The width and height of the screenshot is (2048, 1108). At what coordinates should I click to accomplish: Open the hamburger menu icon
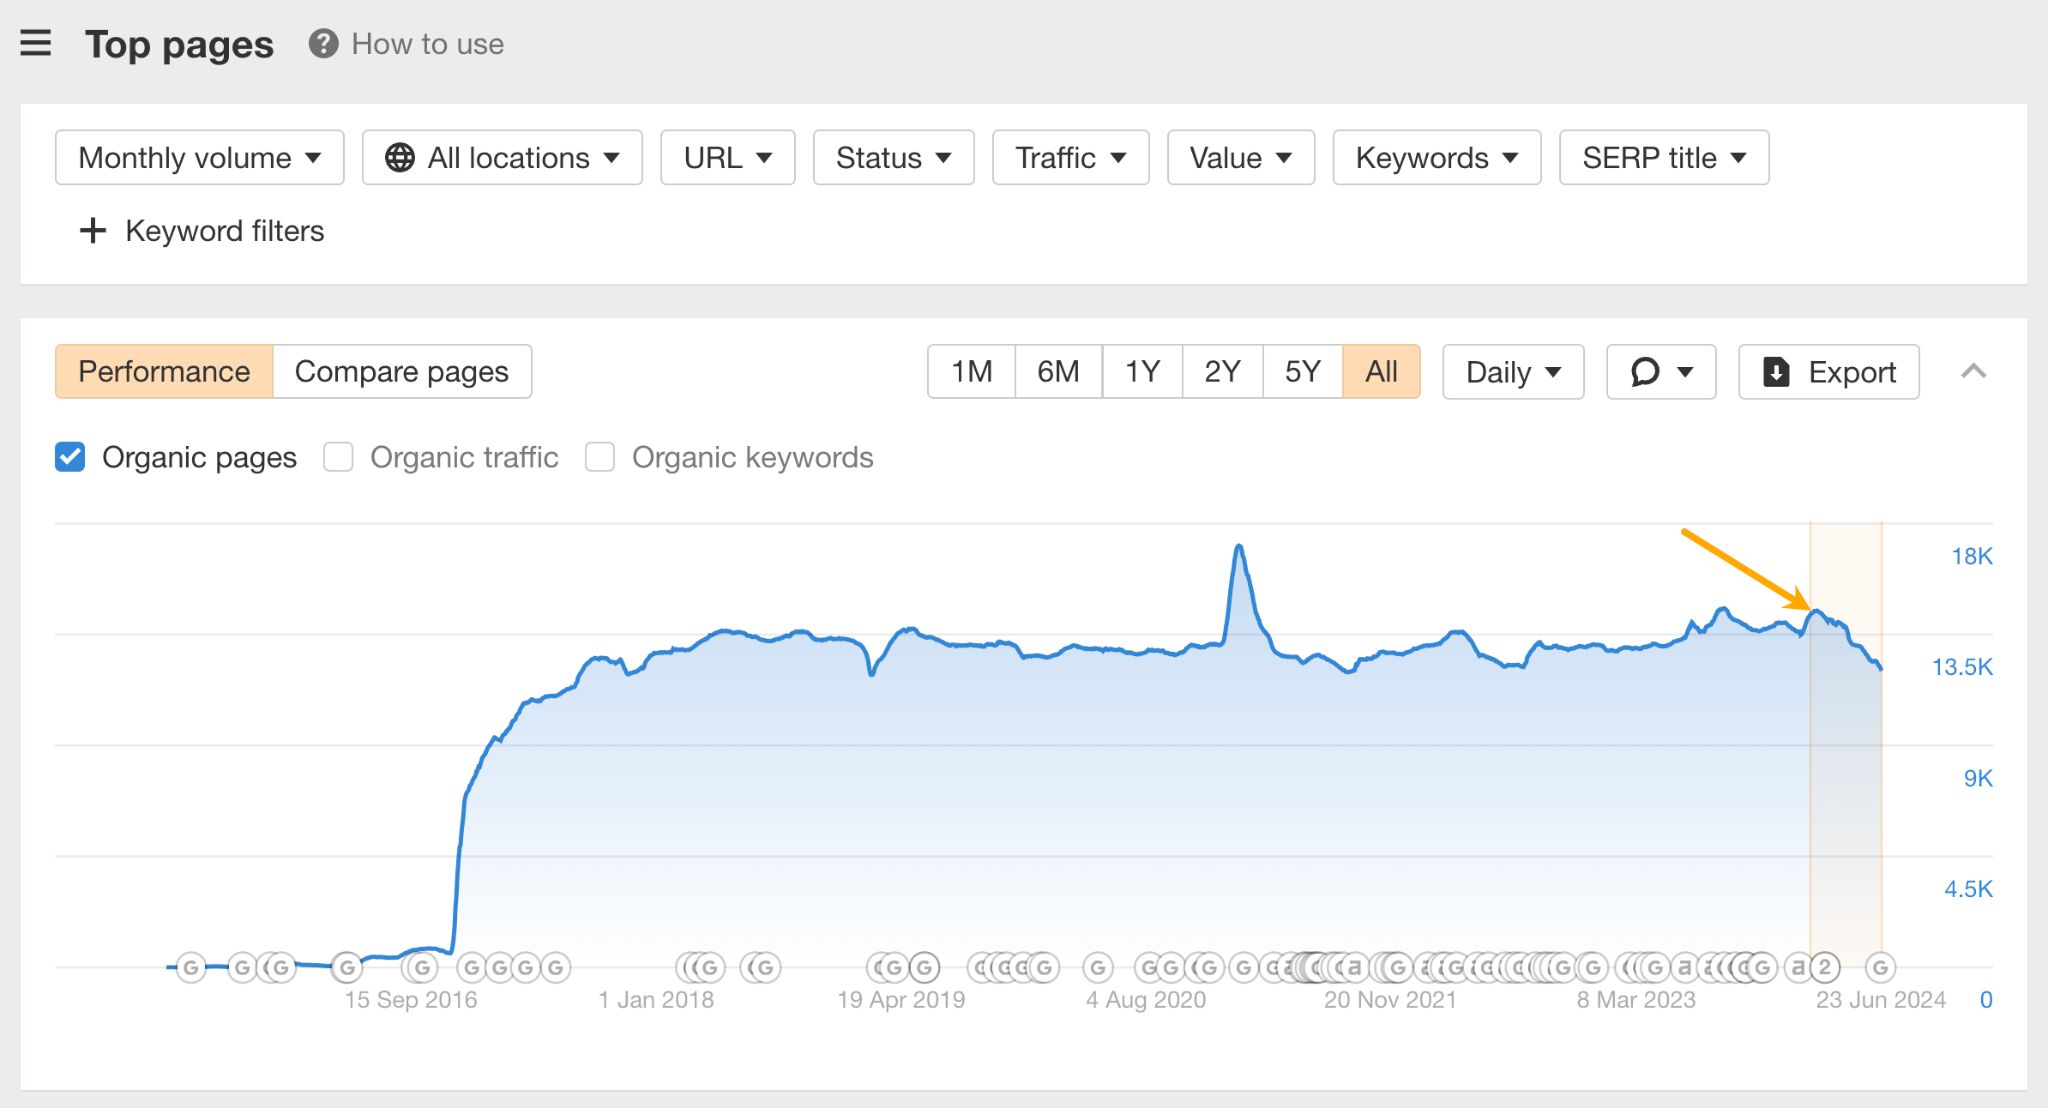(x=36, y=43)
